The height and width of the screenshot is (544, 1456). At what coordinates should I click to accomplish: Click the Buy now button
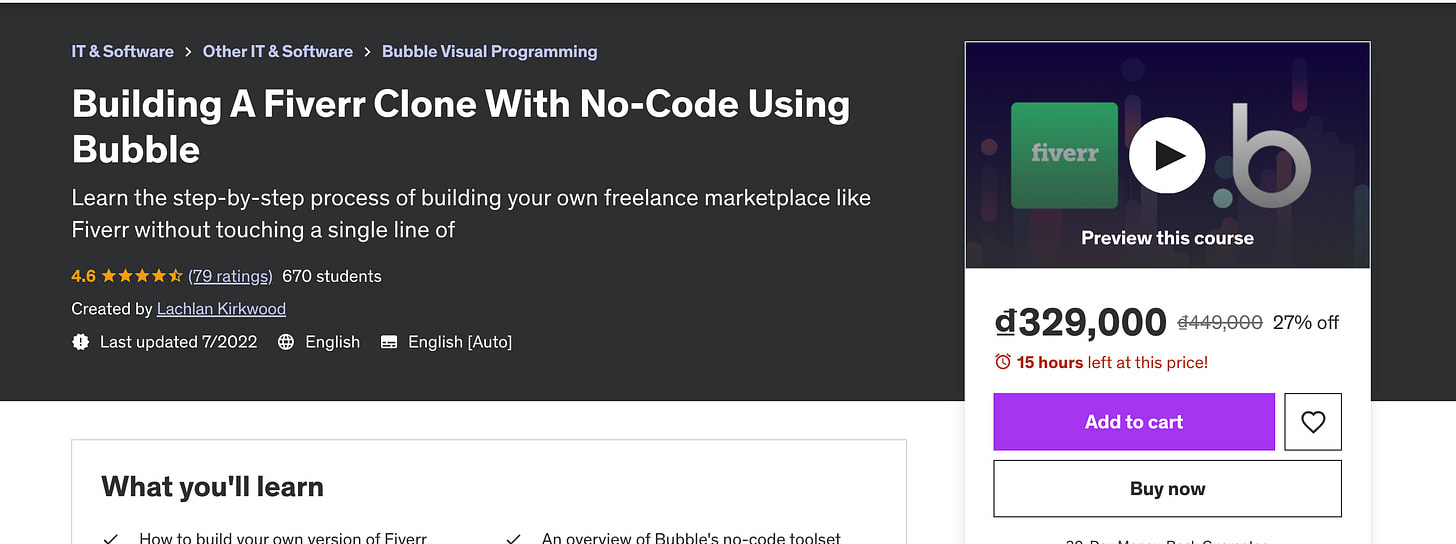tap(1167, 489)
